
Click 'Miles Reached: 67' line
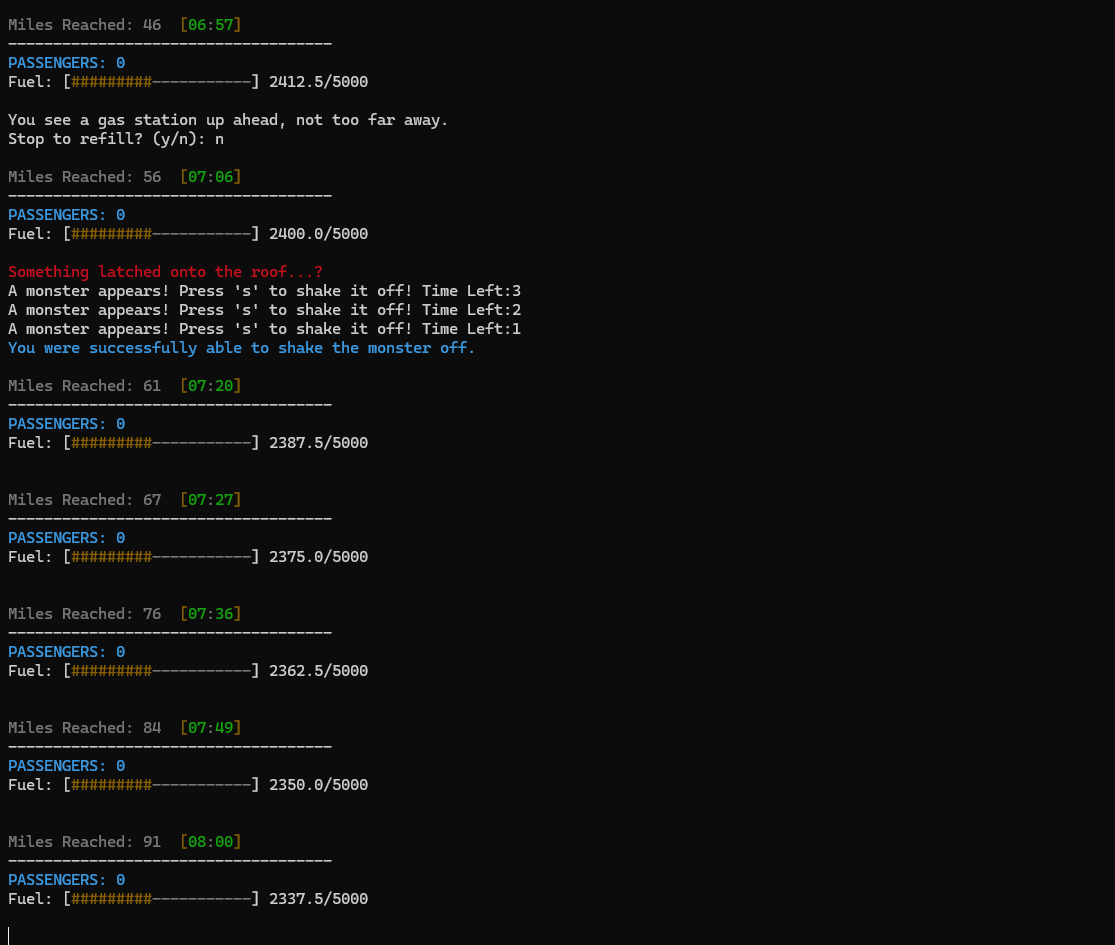(x=85, y=500)
